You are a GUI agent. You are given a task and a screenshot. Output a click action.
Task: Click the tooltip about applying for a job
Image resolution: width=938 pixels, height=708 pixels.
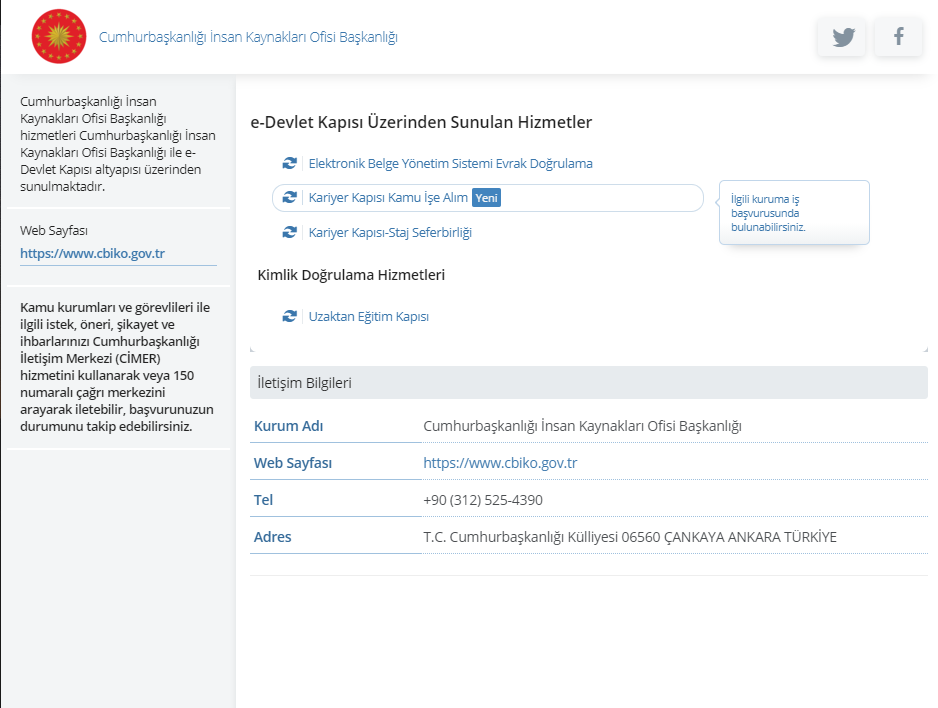[793, 212]
